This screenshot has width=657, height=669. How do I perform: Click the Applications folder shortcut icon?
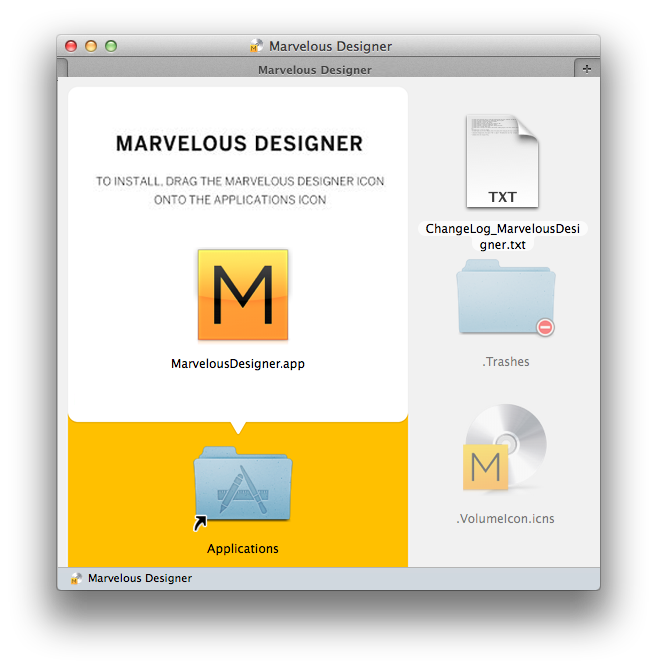(243, 485)
